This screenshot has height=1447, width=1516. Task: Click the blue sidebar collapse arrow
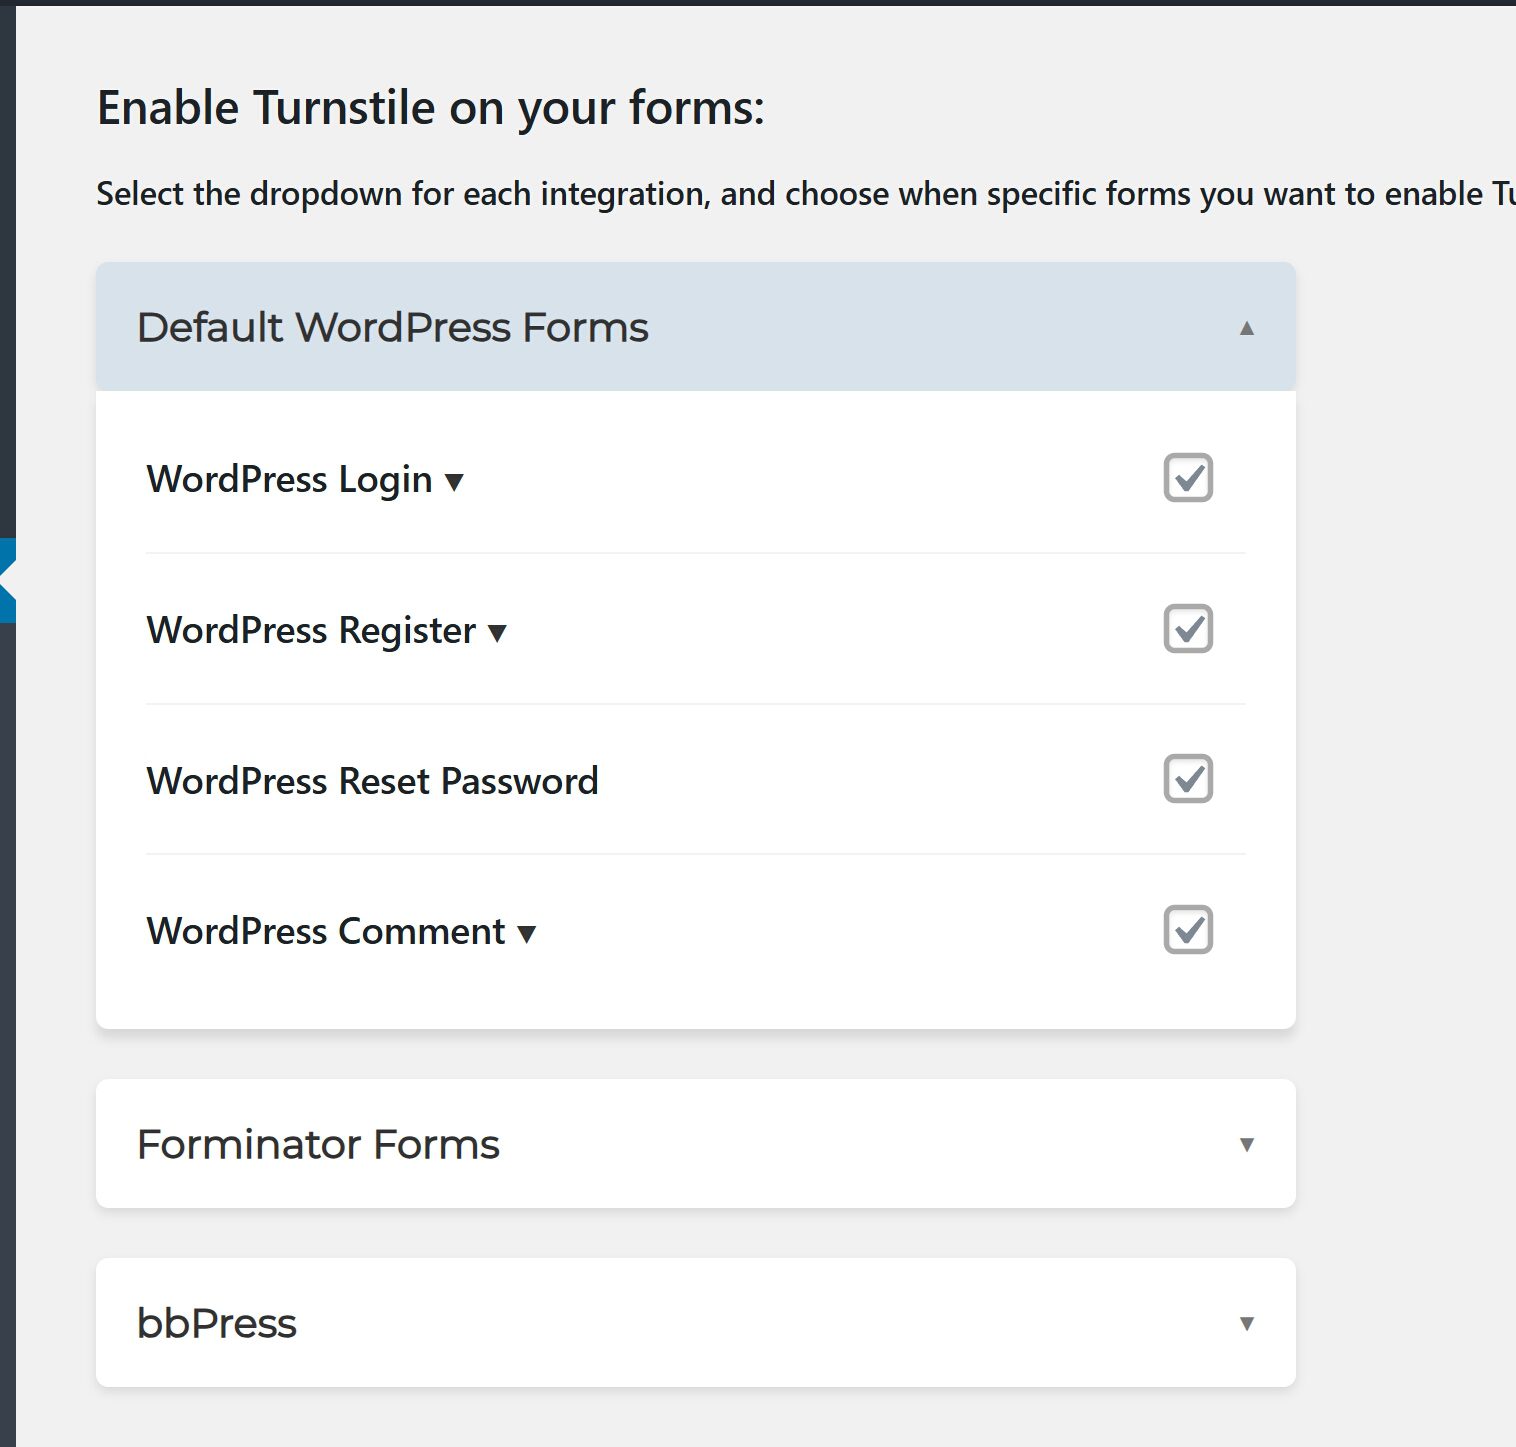click(x=8, y=580)
